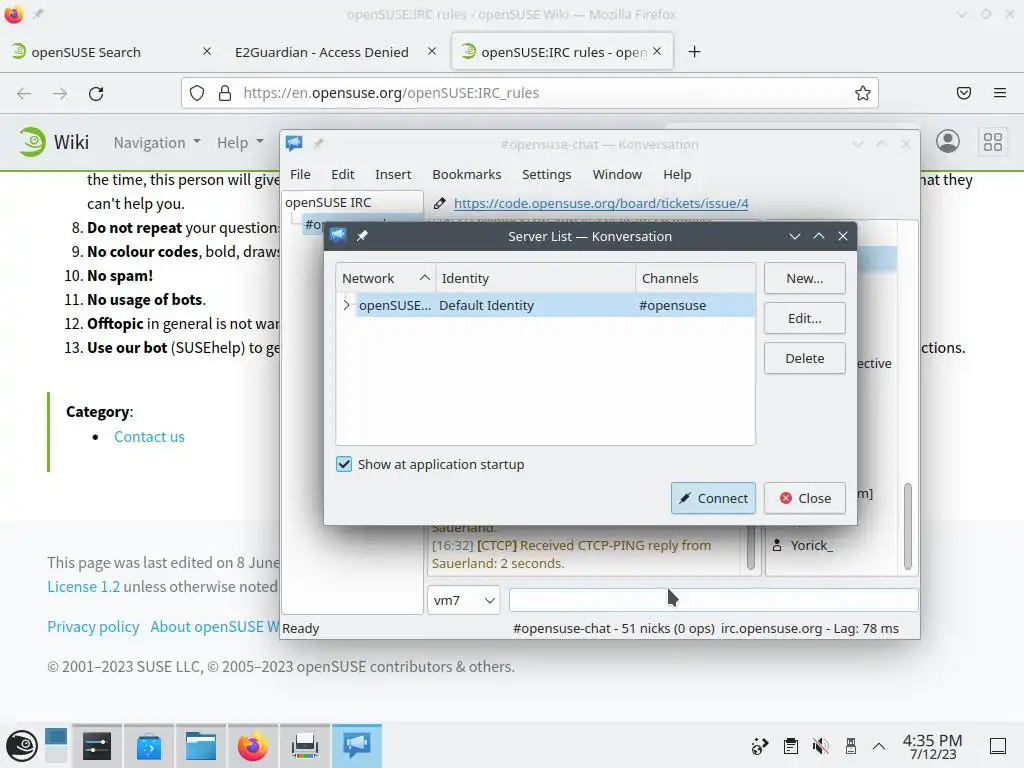Click the site security padlock icon
Image resolution: width=1024 pixels, height=768 pixels.
(225, 93)
